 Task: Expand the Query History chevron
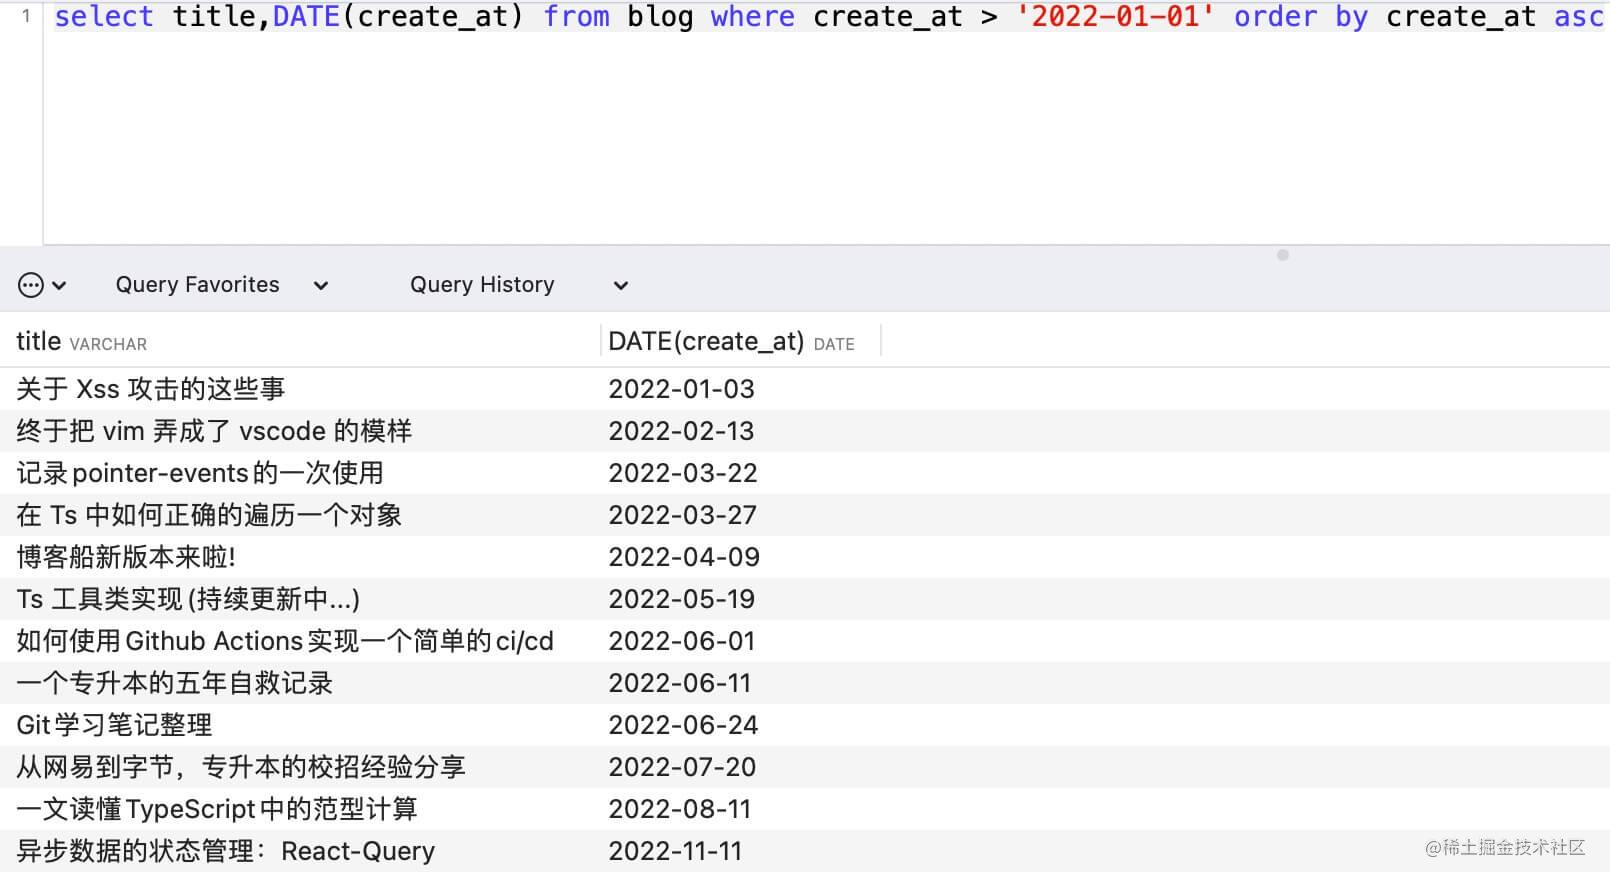click(x=621, y=286)
